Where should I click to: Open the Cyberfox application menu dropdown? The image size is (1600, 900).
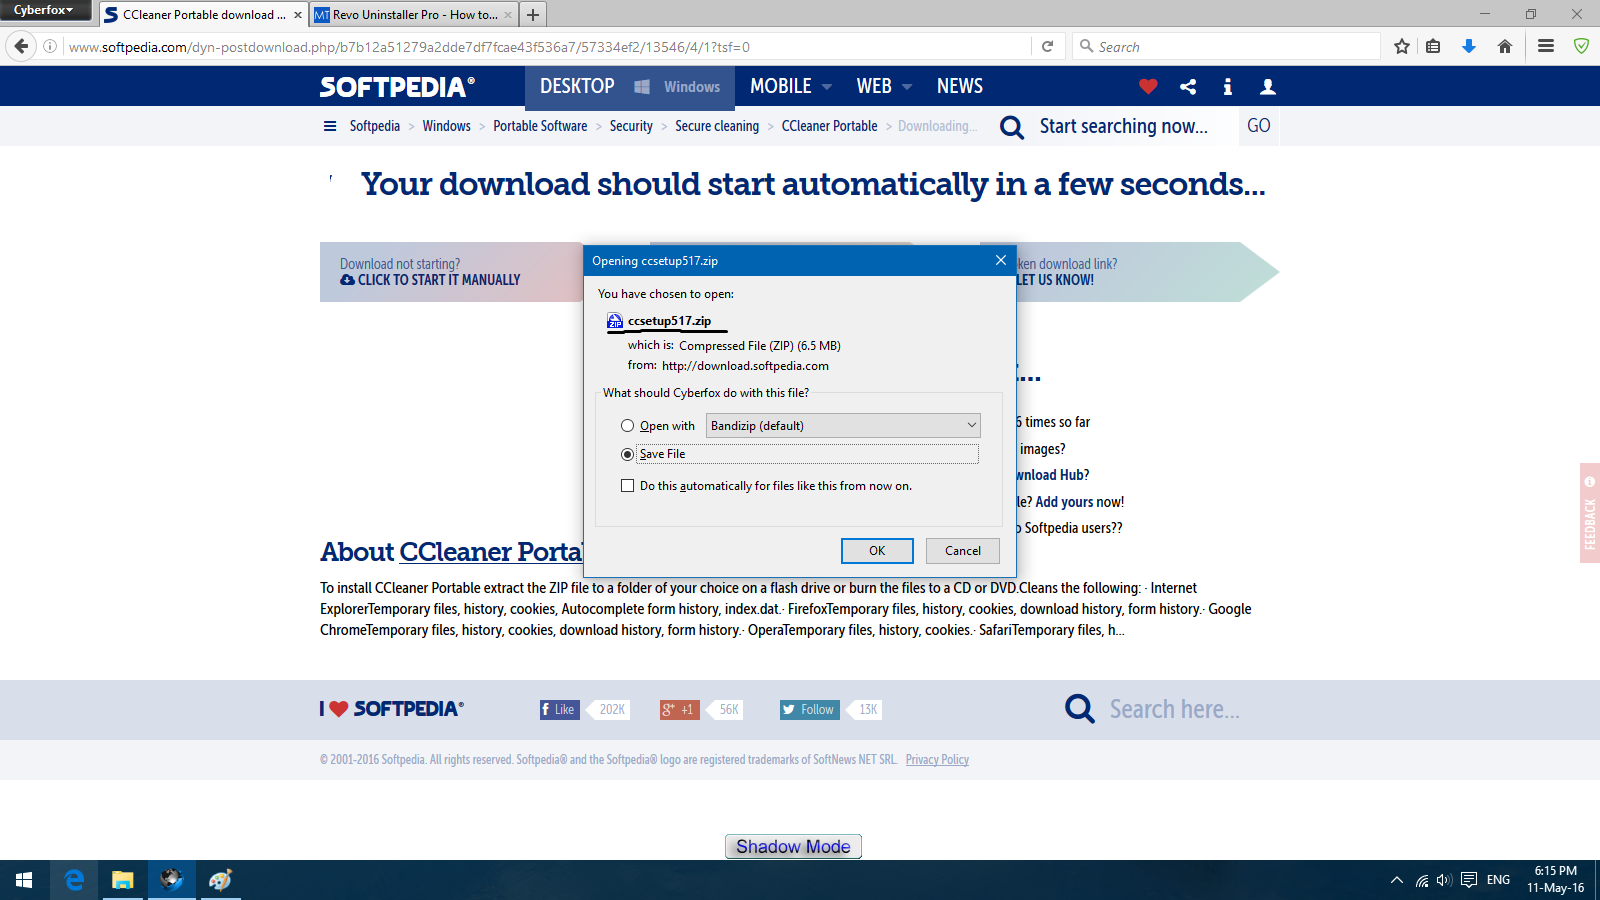[45, 10]
